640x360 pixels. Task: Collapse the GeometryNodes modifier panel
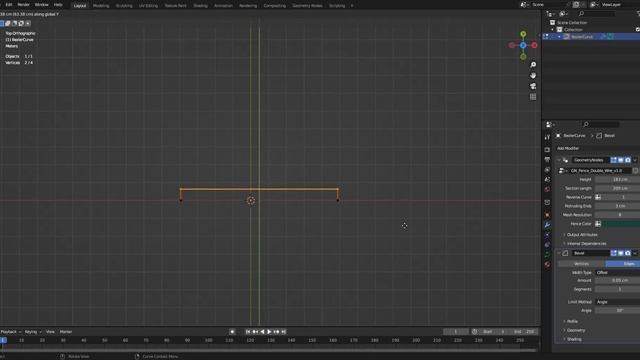point(559,160)
